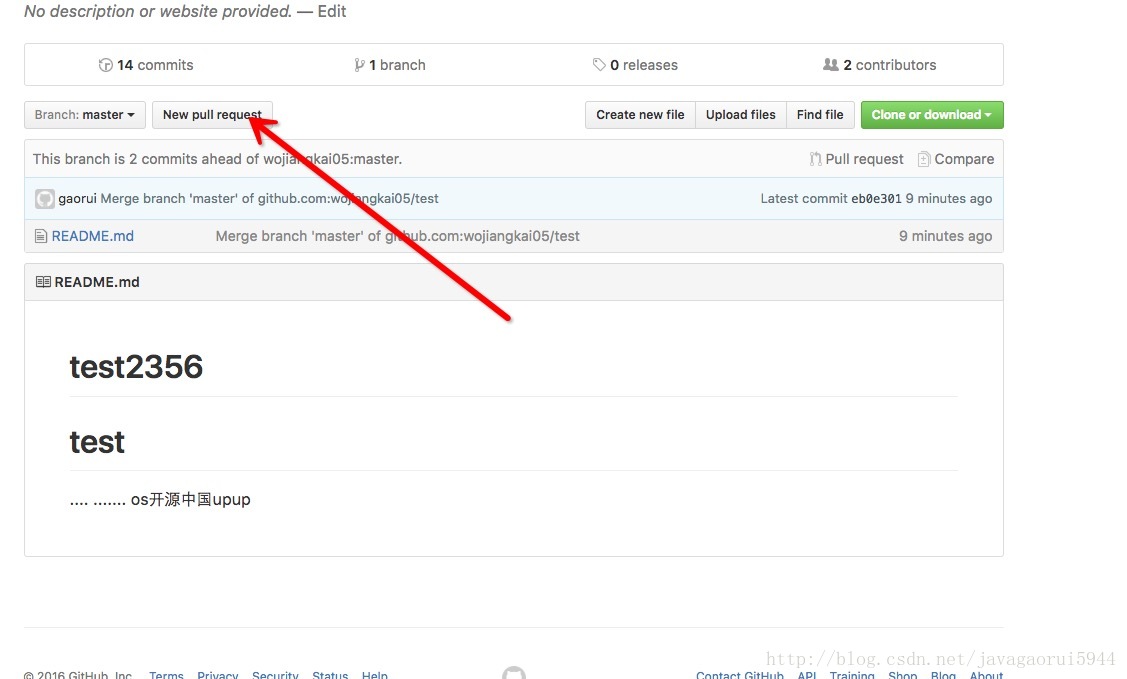Image resolution: width=1127 pixels, height=679 pixels.
Task: Open the Privacy footer link
Action: 218,674
